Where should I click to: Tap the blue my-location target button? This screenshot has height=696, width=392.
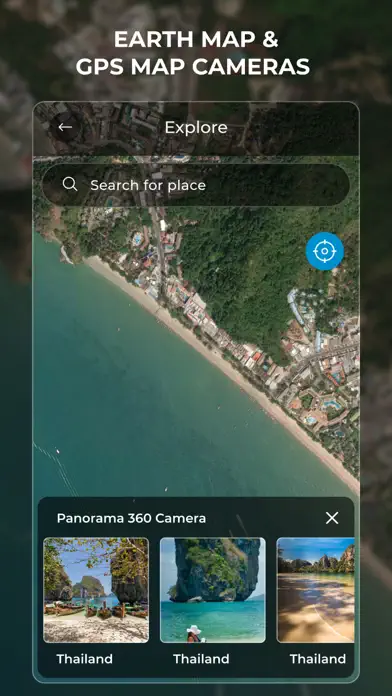(x=325, y=251)
